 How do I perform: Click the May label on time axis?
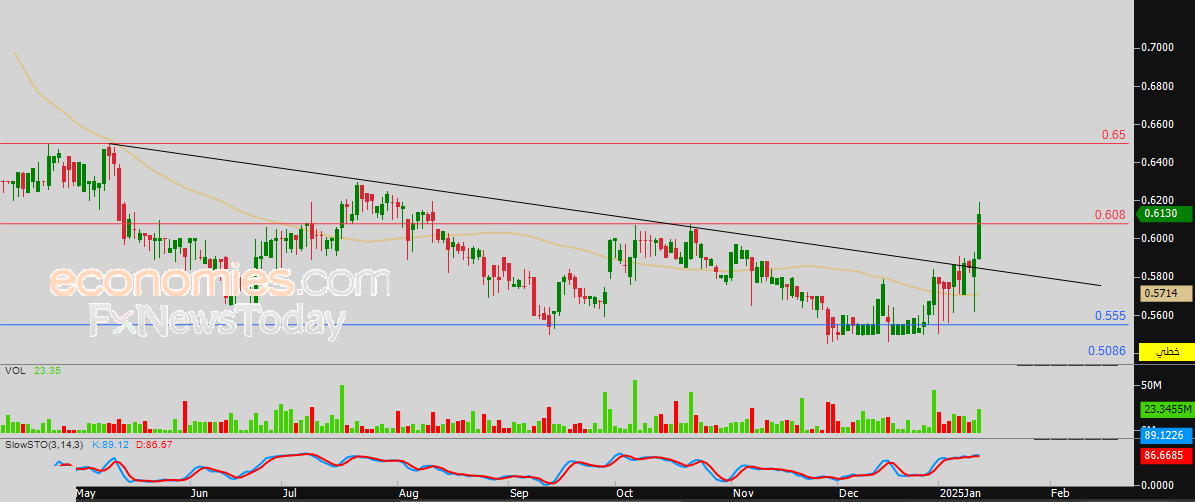click(87, 494)
